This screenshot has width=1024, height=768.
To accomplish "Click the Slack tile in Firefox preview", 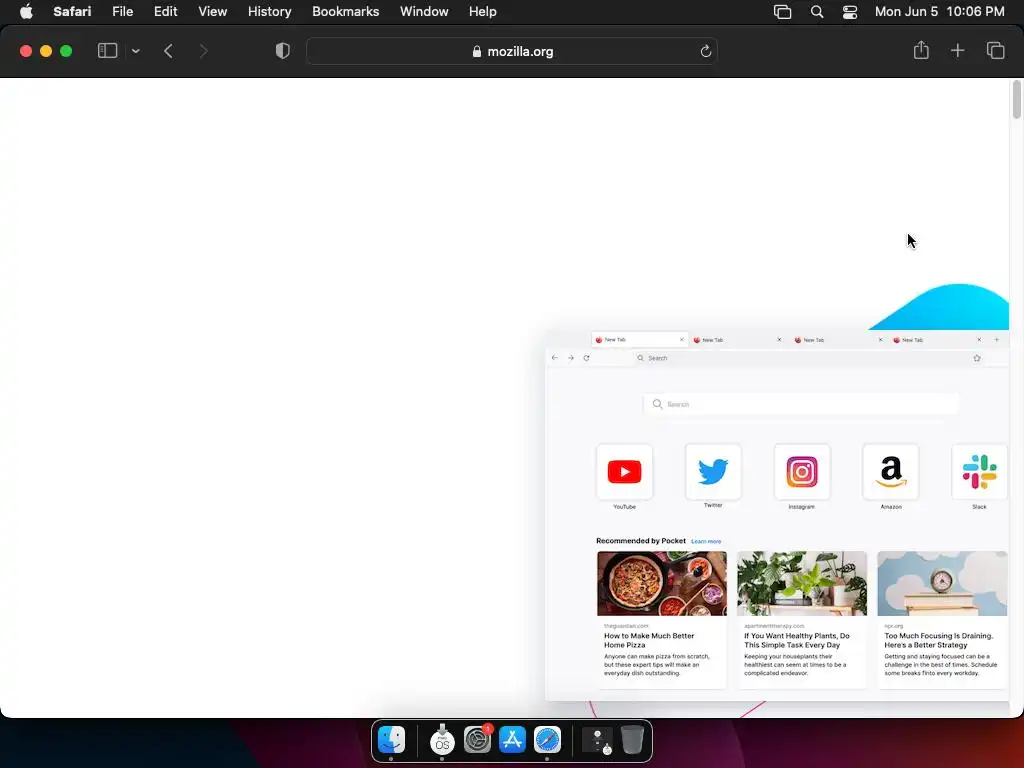I will (x=980, y=472).
